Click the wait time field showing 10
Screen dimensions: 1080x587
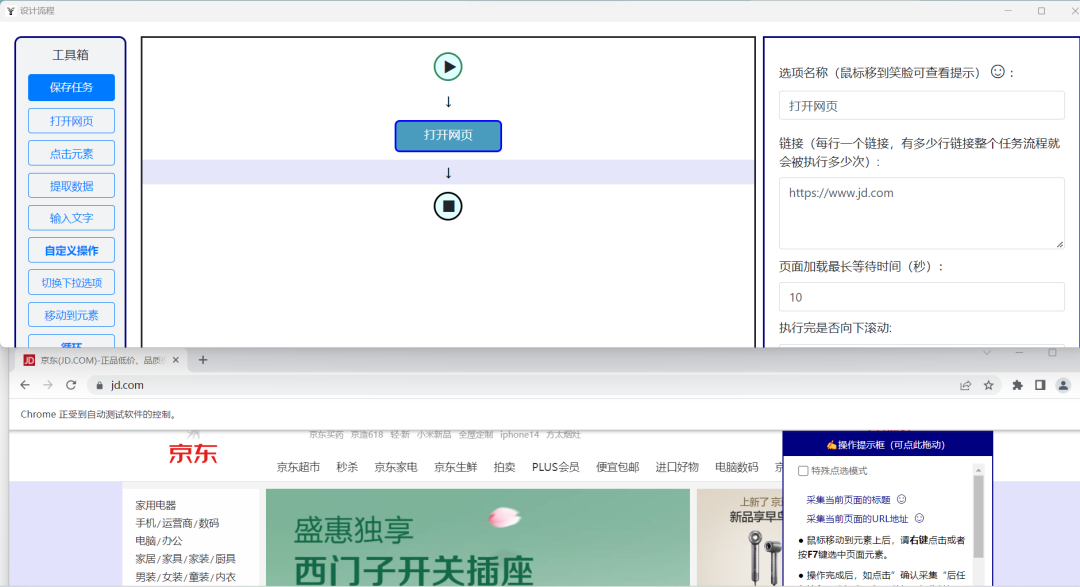pyautogui.click(x=922, y=297)
